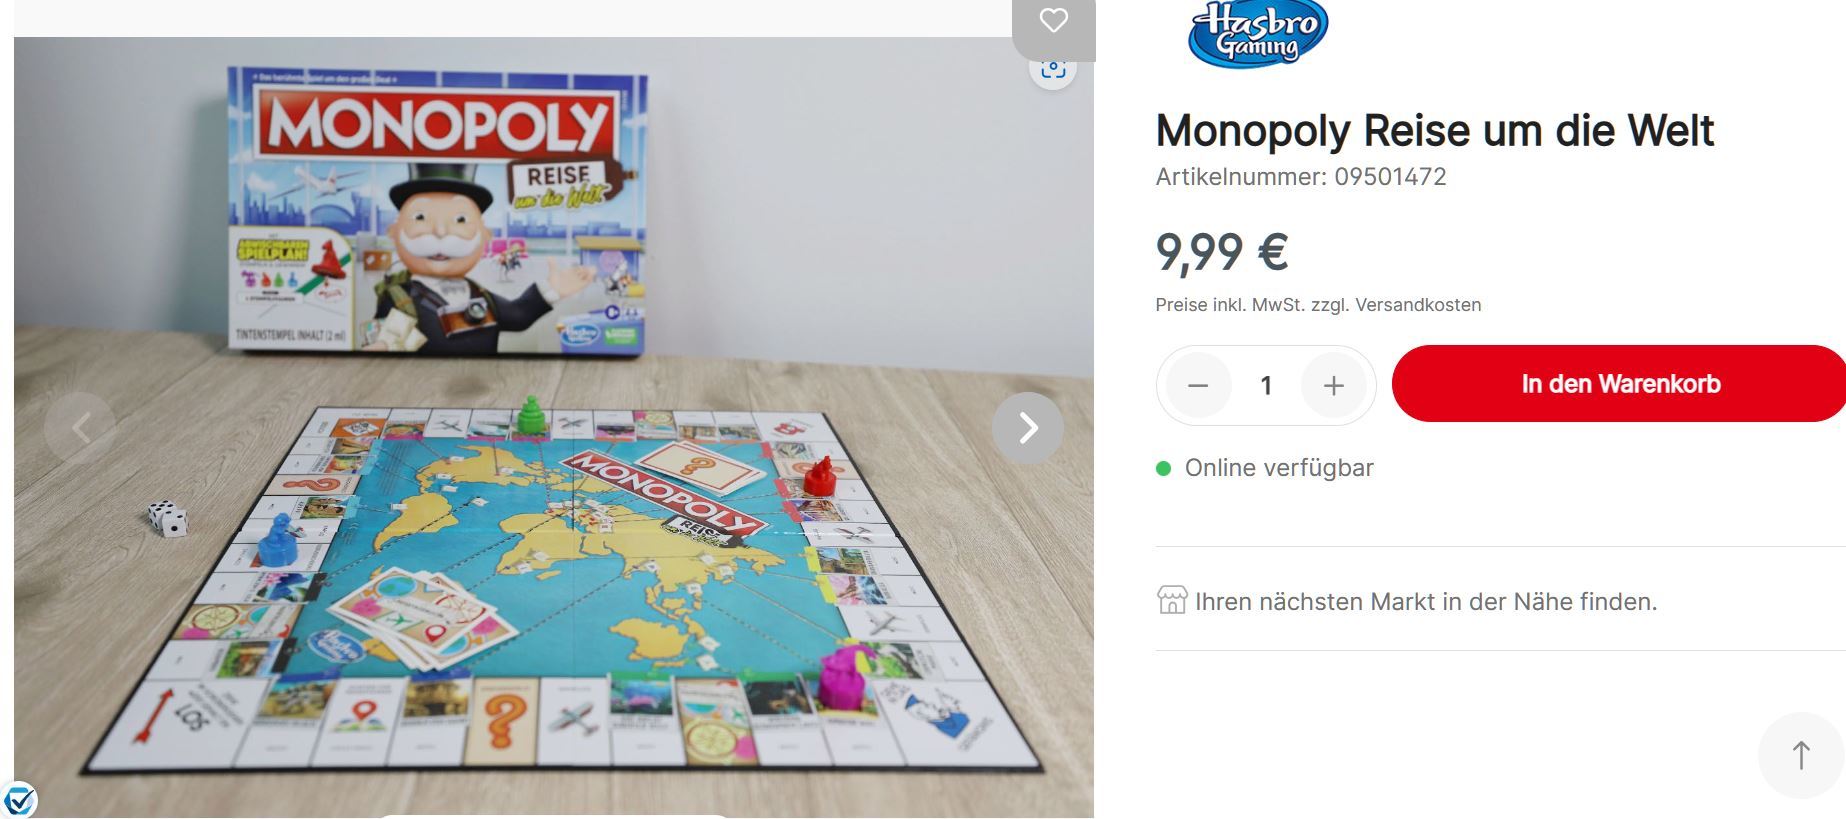Click the 9,99 € price

1222,252
